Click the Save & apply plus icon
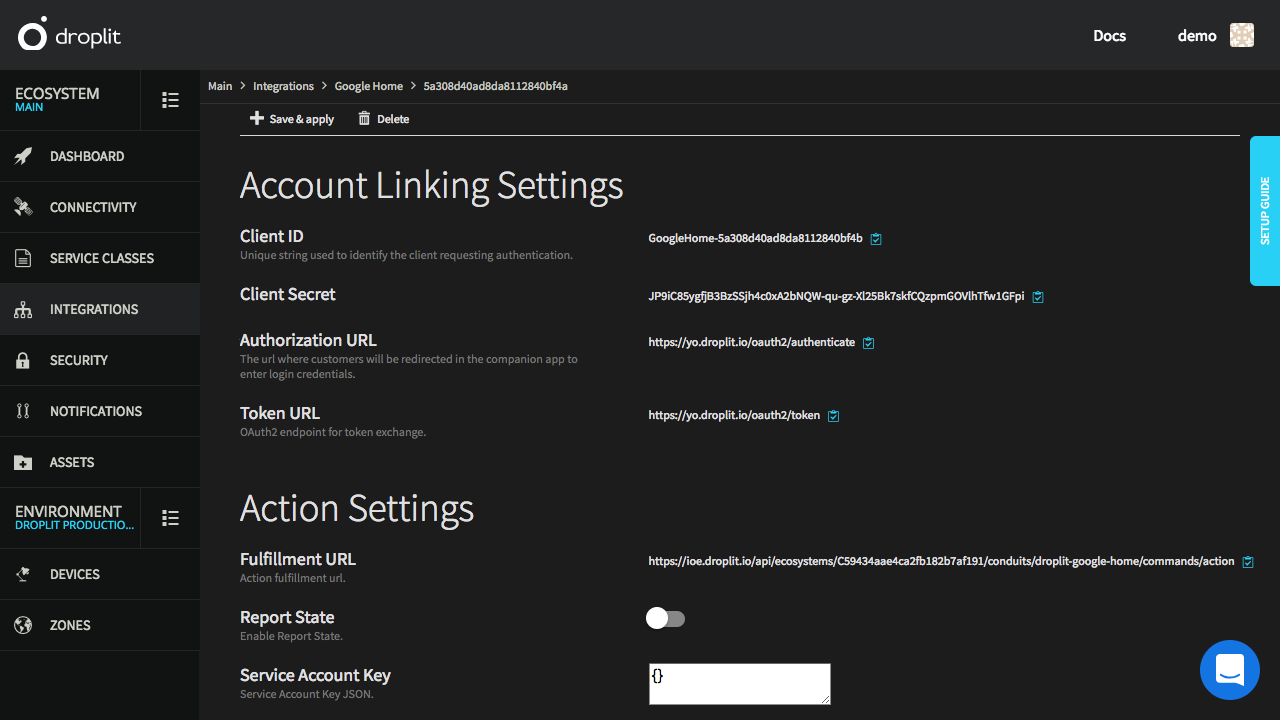Viewport: 1280px width, 720px height. pyautogui.click(x=257, y=118)
